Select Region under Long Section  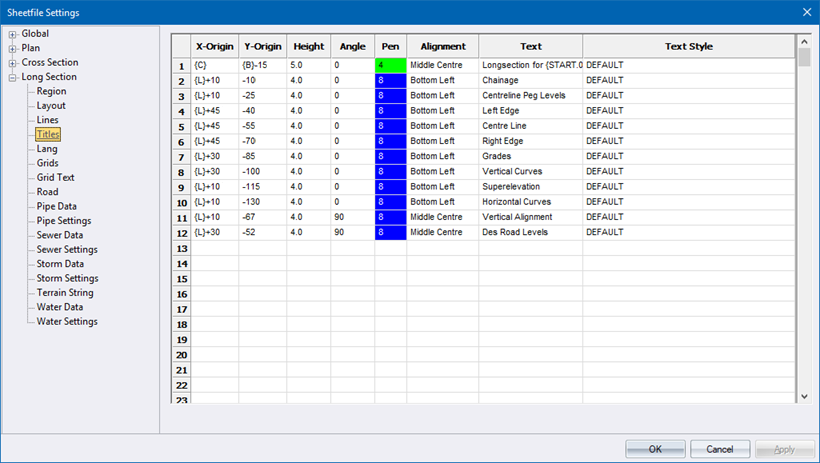51,91
